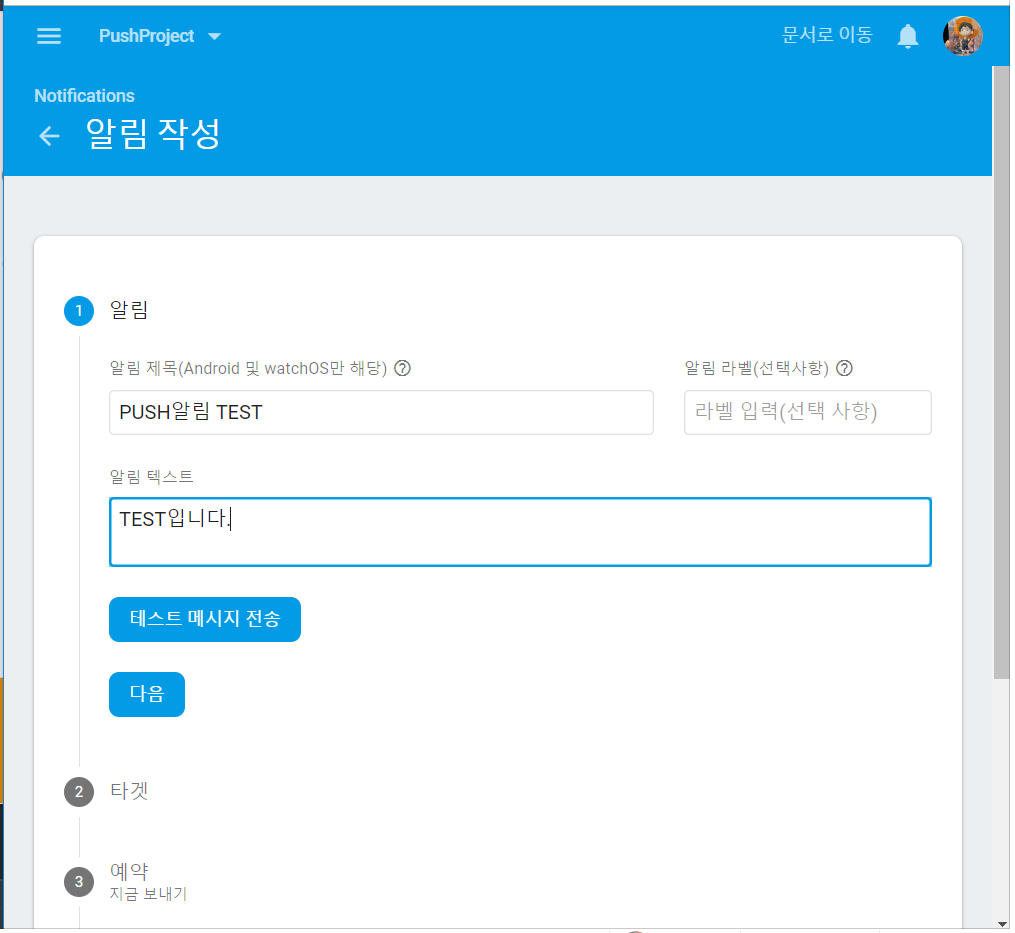1015x933 pixels.
Task: Open the Notifications breadcrumb
Action: coord(84,95)
